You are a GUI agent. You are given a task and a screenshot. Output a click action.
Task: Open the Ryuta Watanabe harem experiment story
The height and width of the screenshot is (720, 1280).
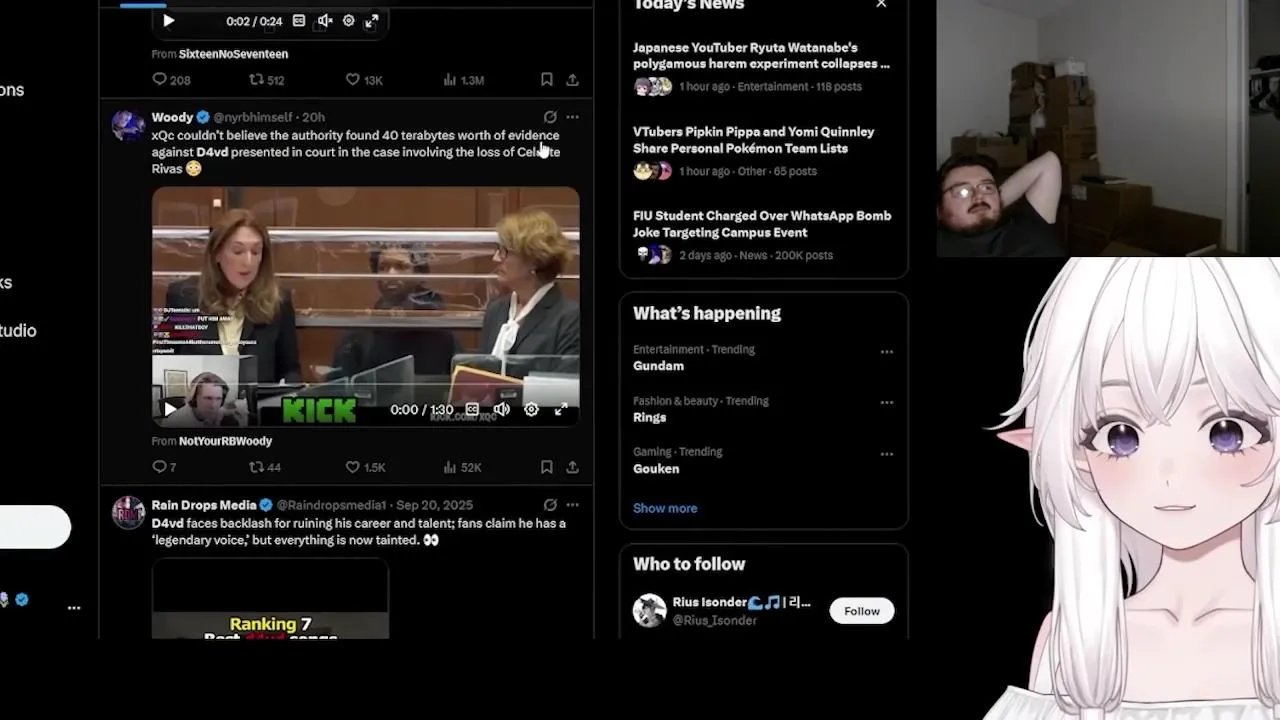point(761,56)
